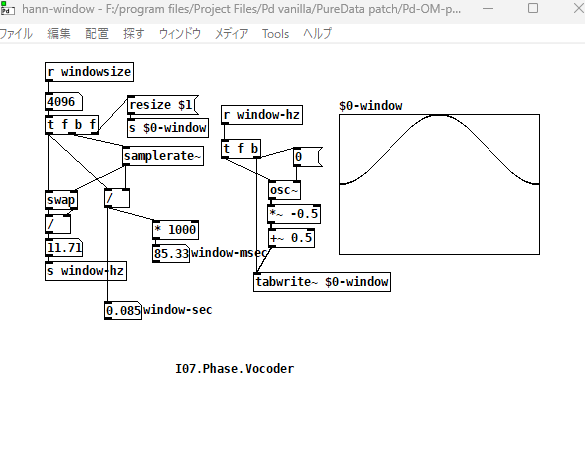The image size is (585, 476).
Task: Open the ウィンドウ menu
Action: point(180,34)
